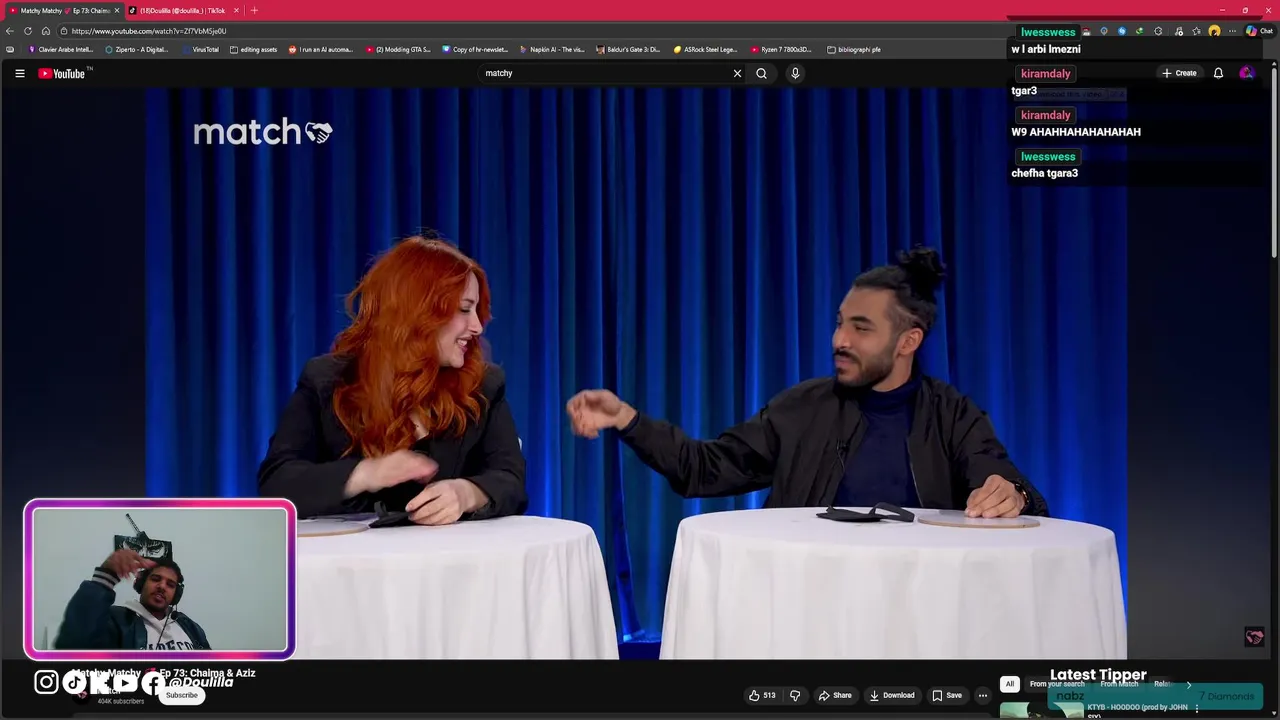Reload the page in the browser
Viewport: 1280px width, 720px height.
click(28, 31)
